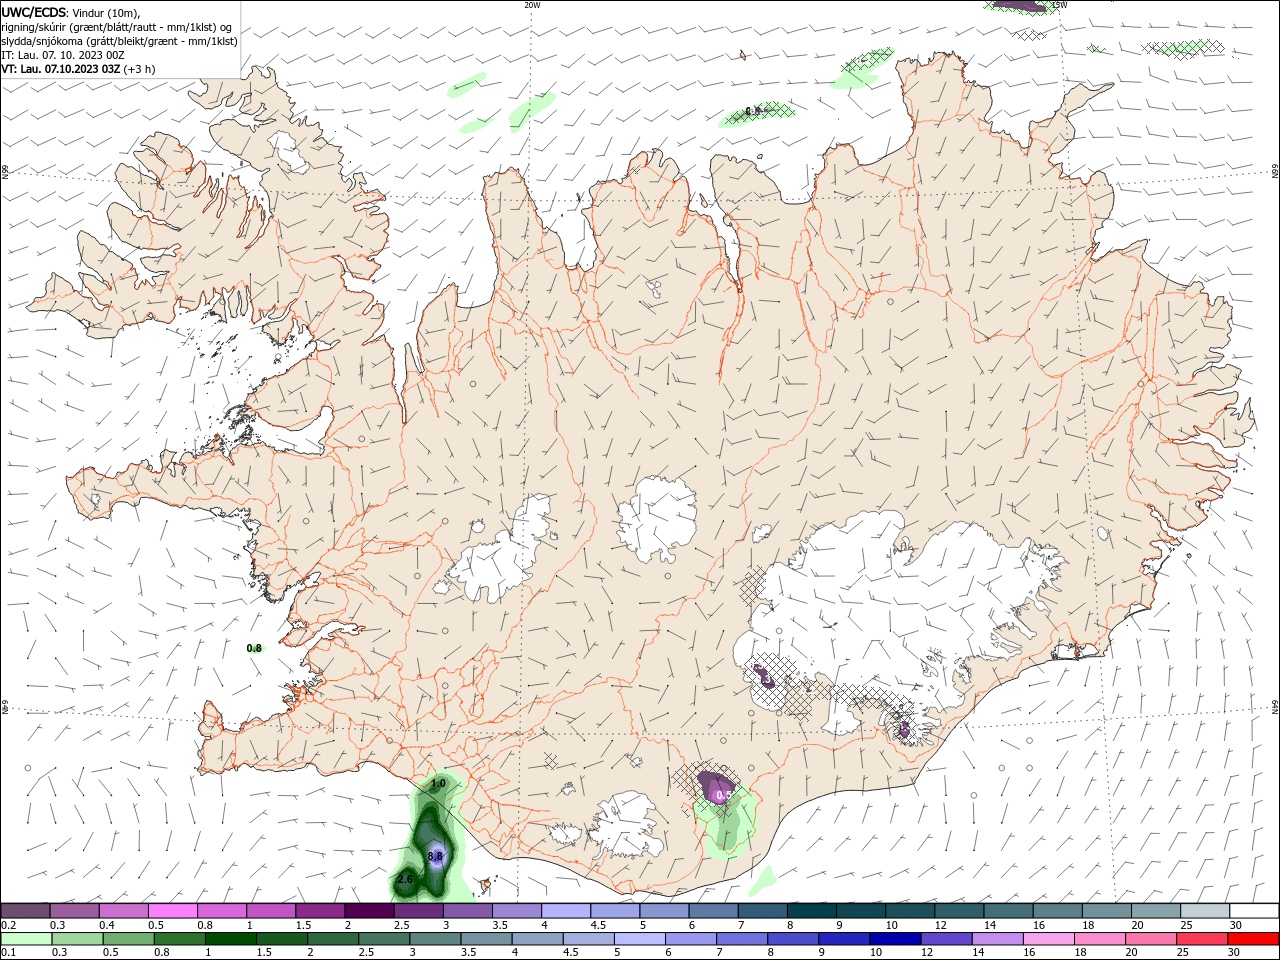1280x960 pixels.
Task: Click the '2.6' precipitation value offshore
Action: [x=405, y=880]
